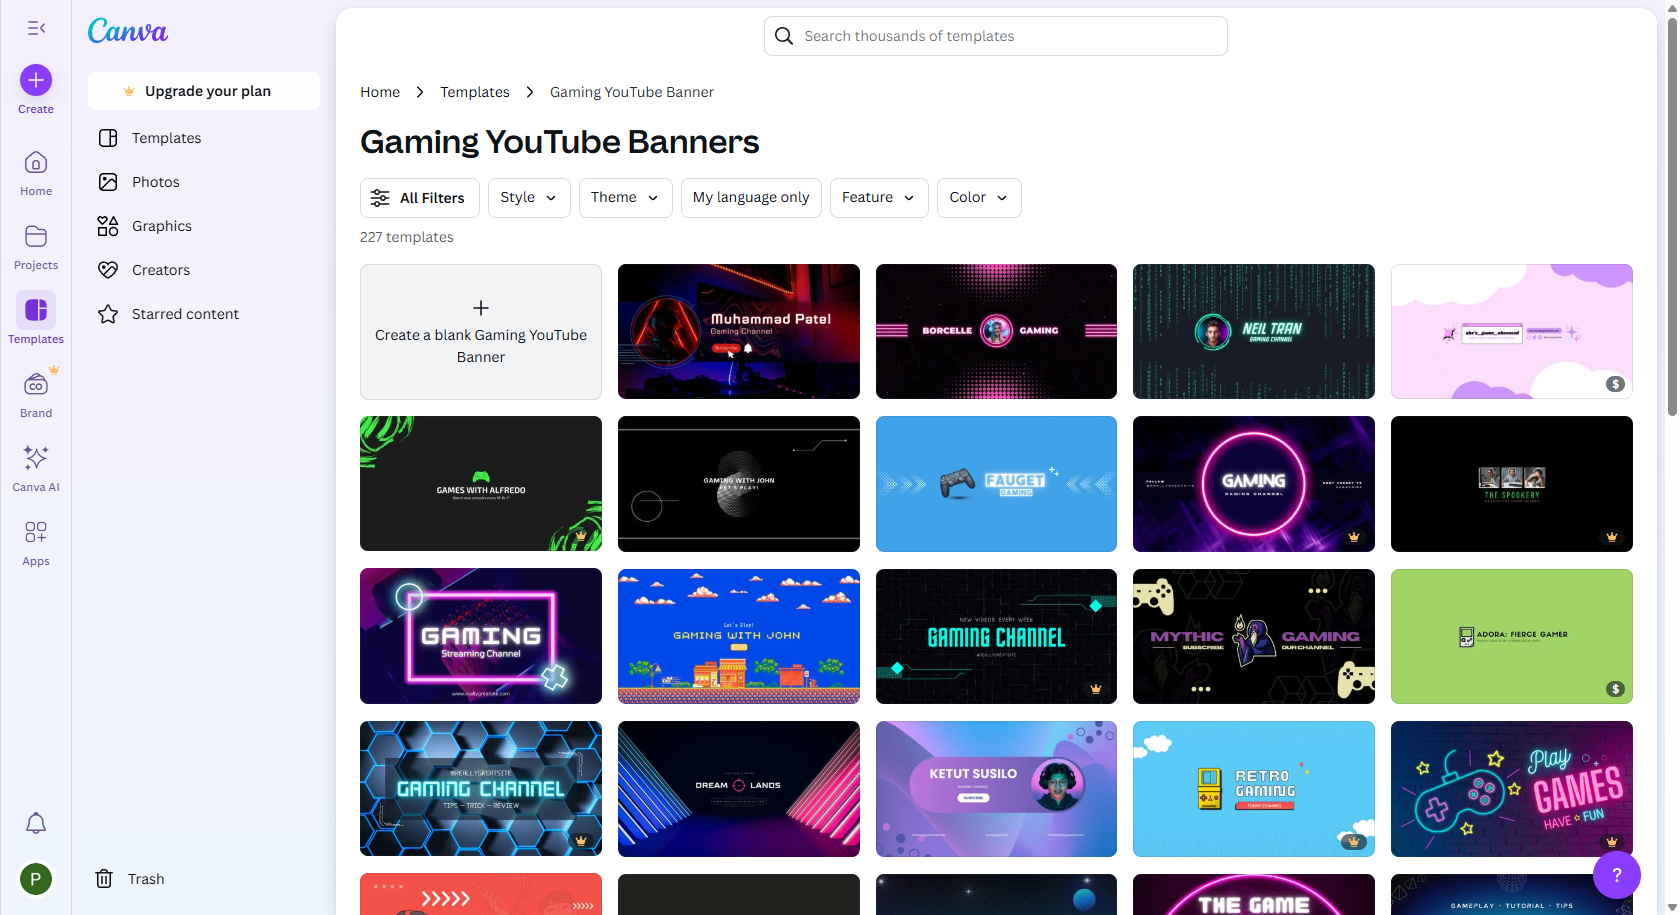Open Gaming With John pixel-art template
The image size is (1680, 915).
pos(739,636)
